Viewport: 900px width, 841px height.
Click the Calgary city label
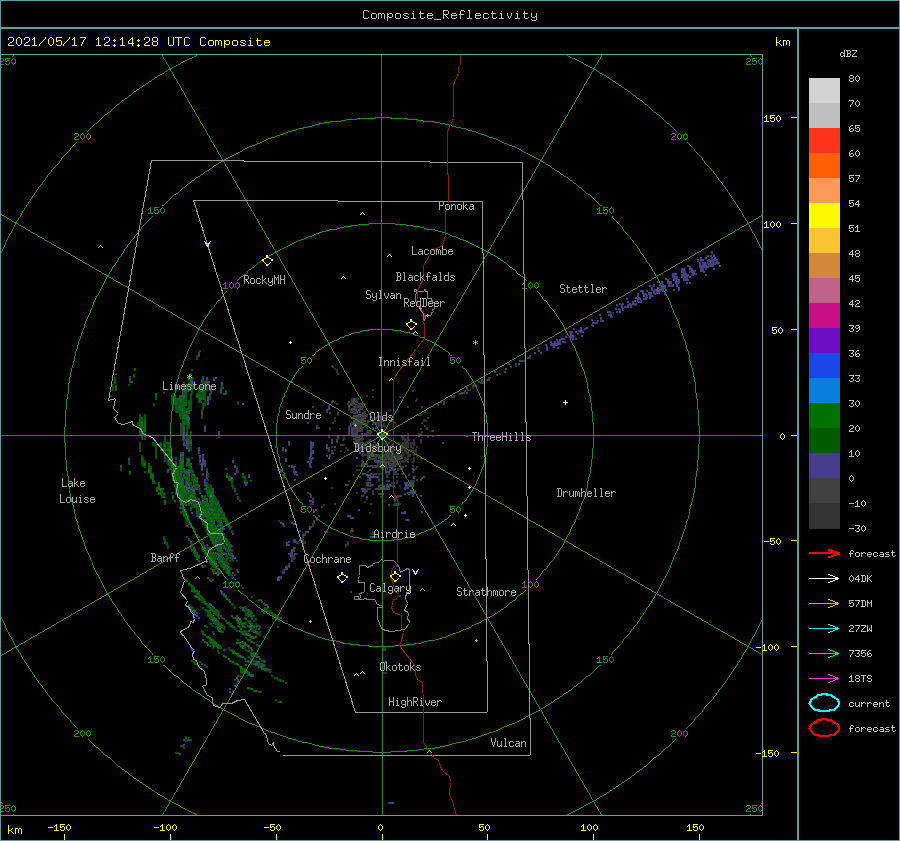click(390, 588)
